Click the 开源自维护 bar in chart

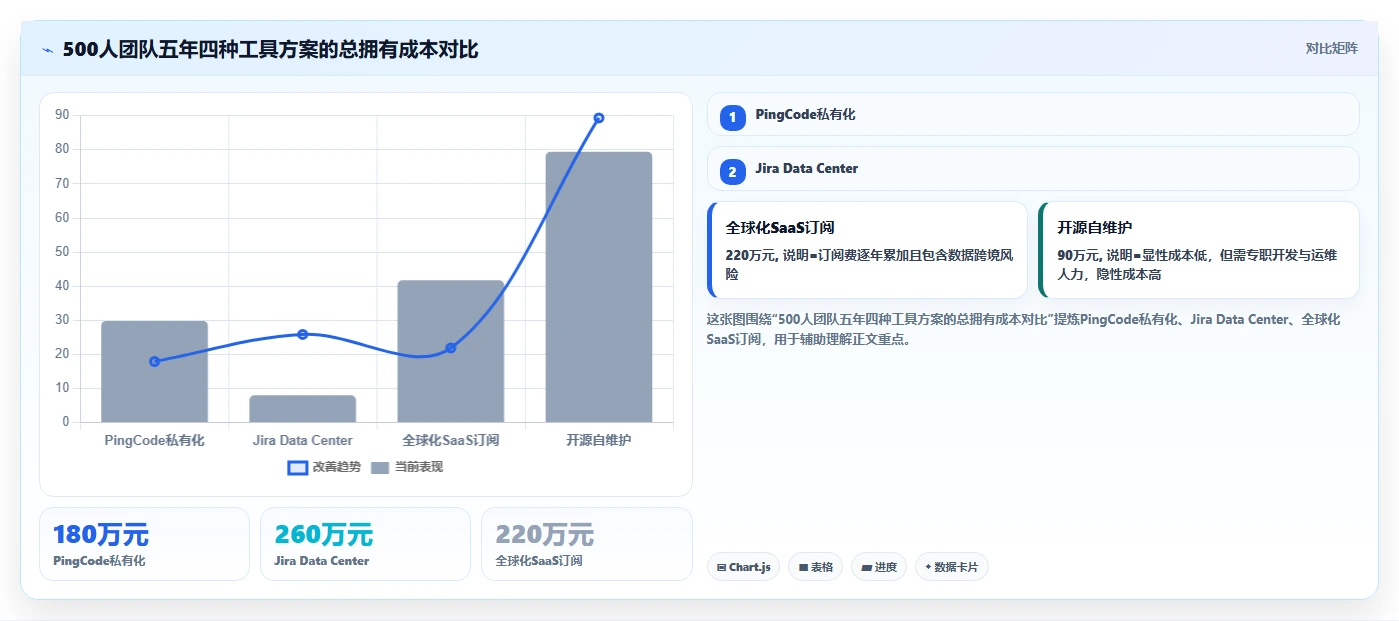[598, 287]
